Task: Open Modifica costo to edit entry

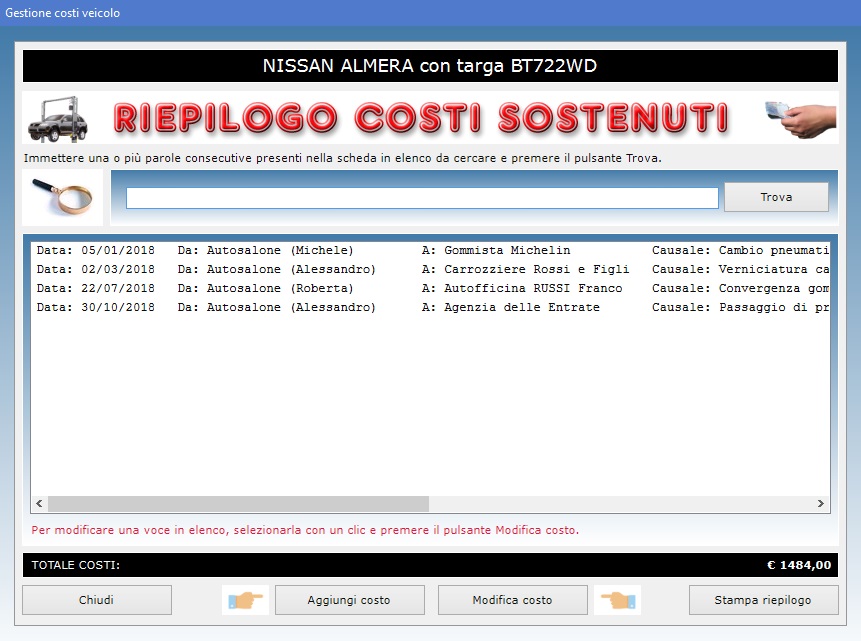Action: 512,600
